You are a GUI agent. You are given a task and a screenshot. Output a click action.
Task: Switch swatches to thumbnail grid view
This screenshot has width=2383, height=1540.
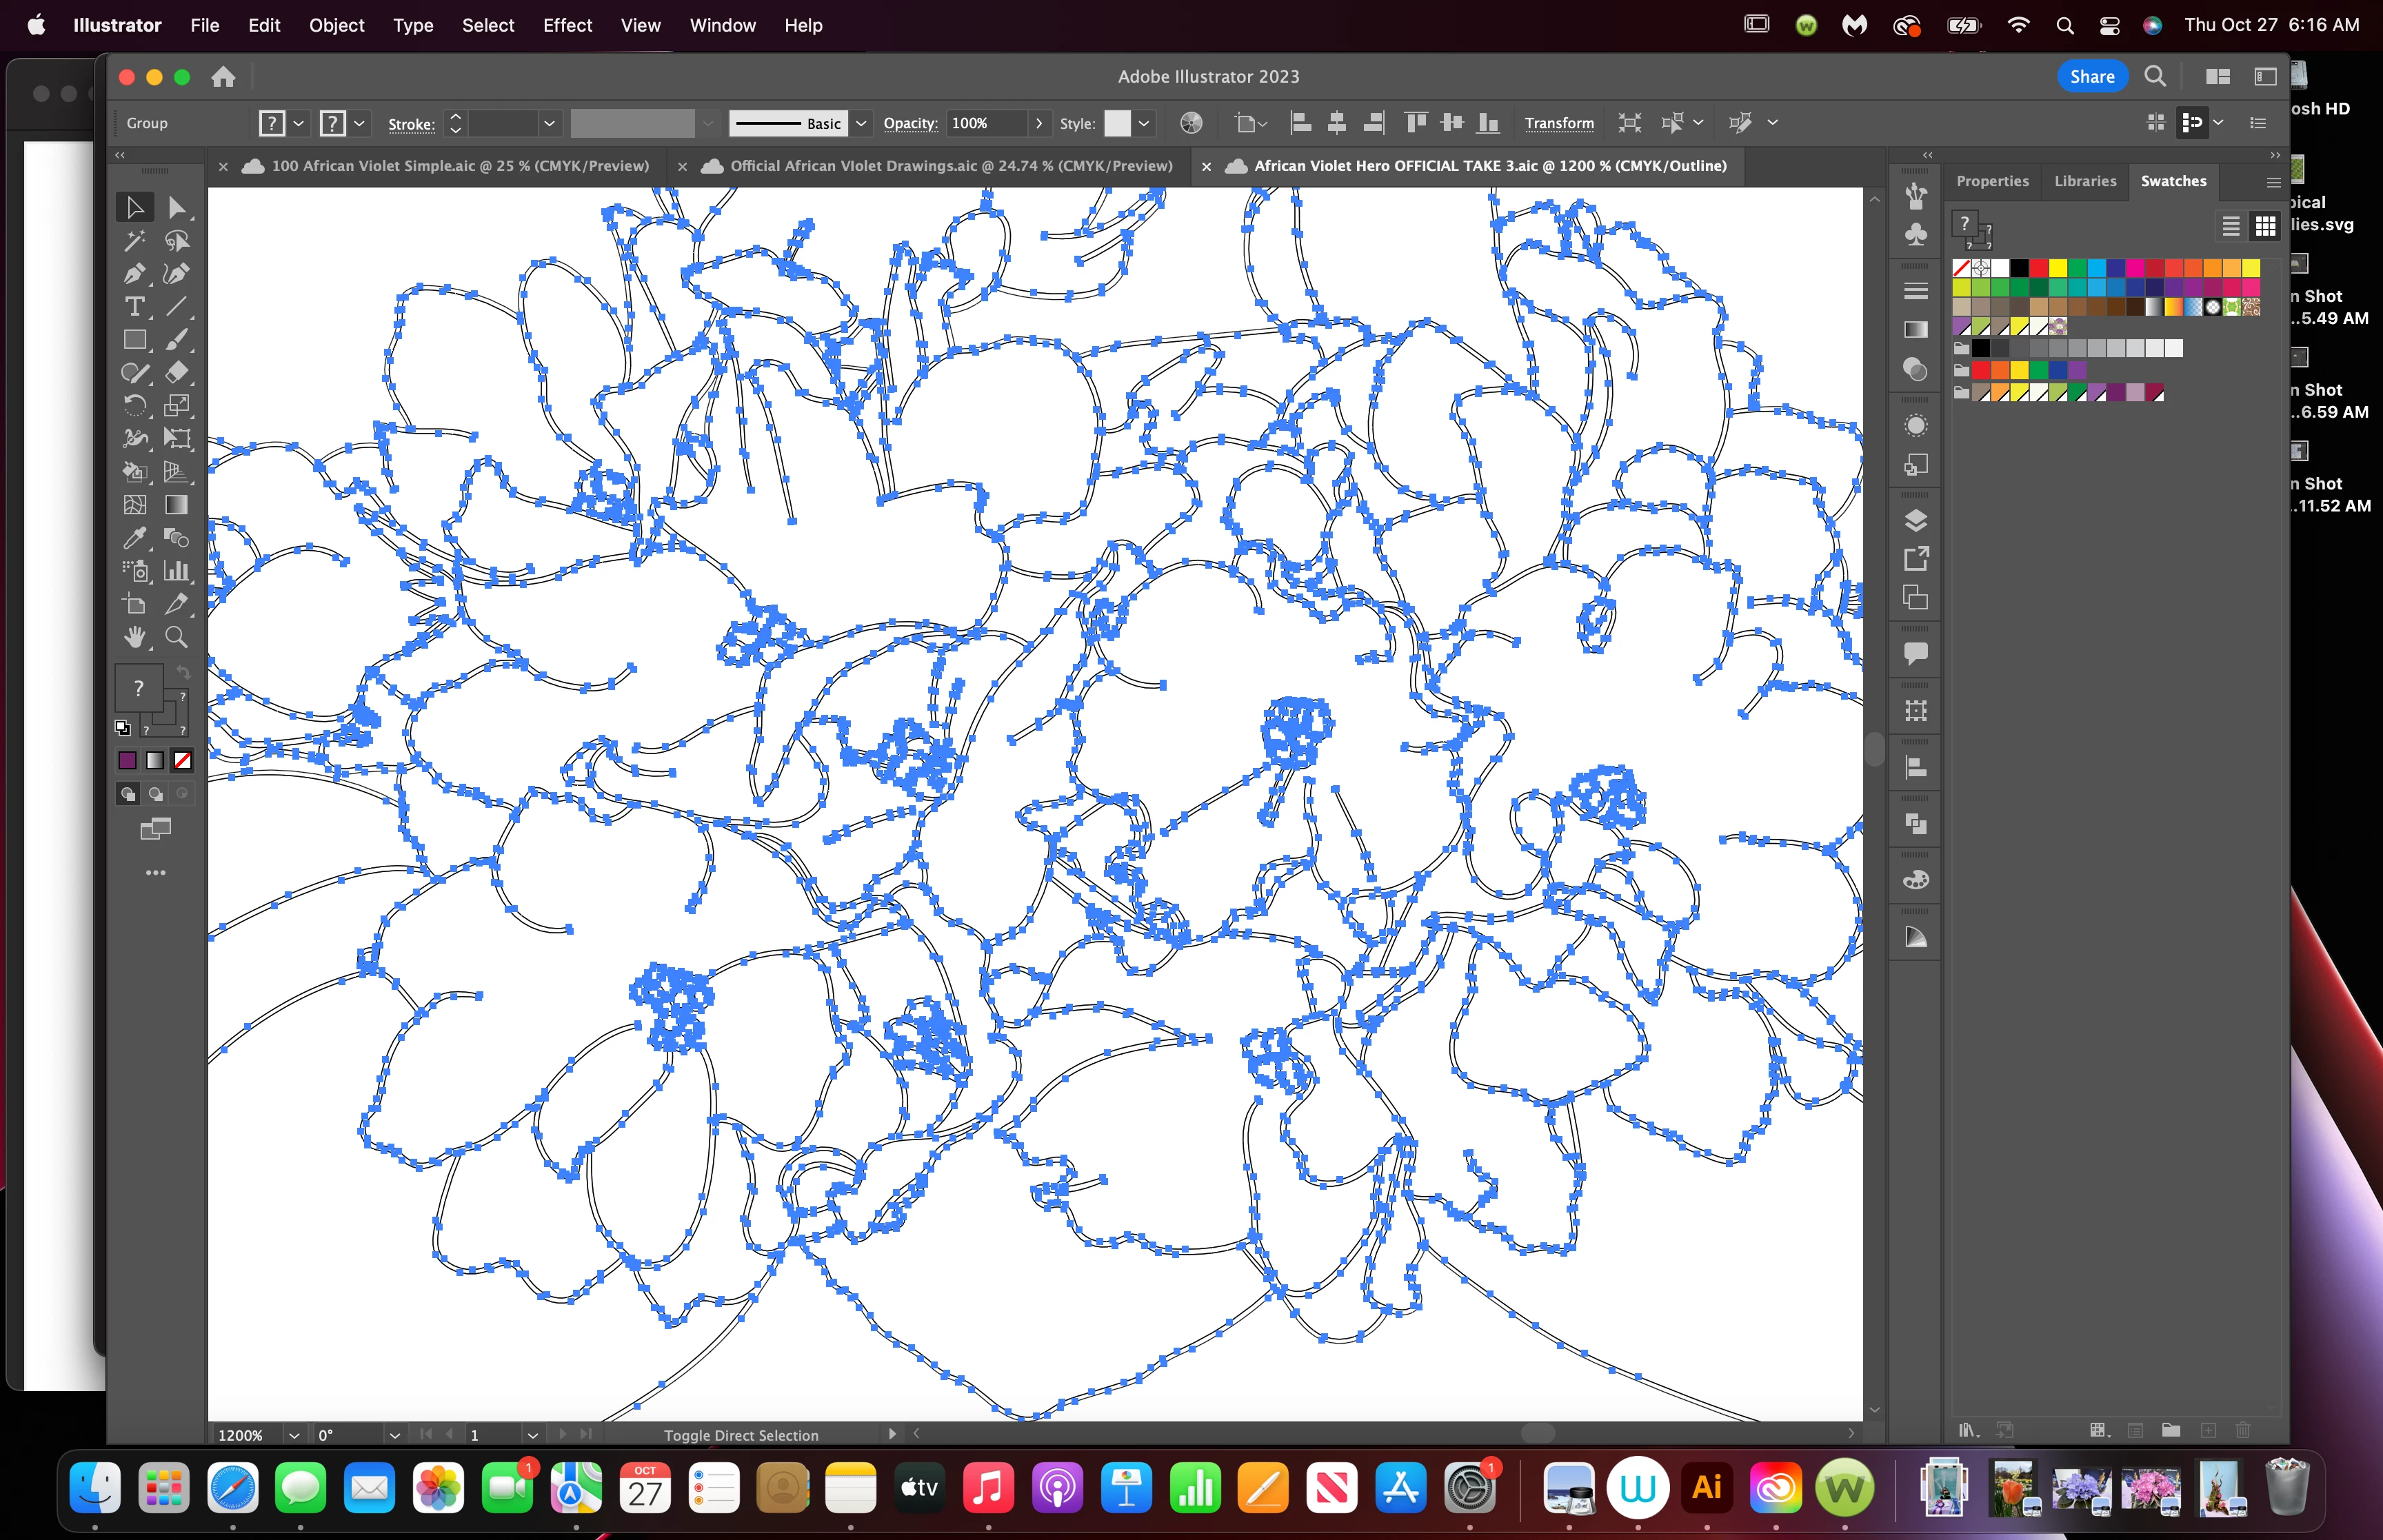click(x=2265, y=227)
